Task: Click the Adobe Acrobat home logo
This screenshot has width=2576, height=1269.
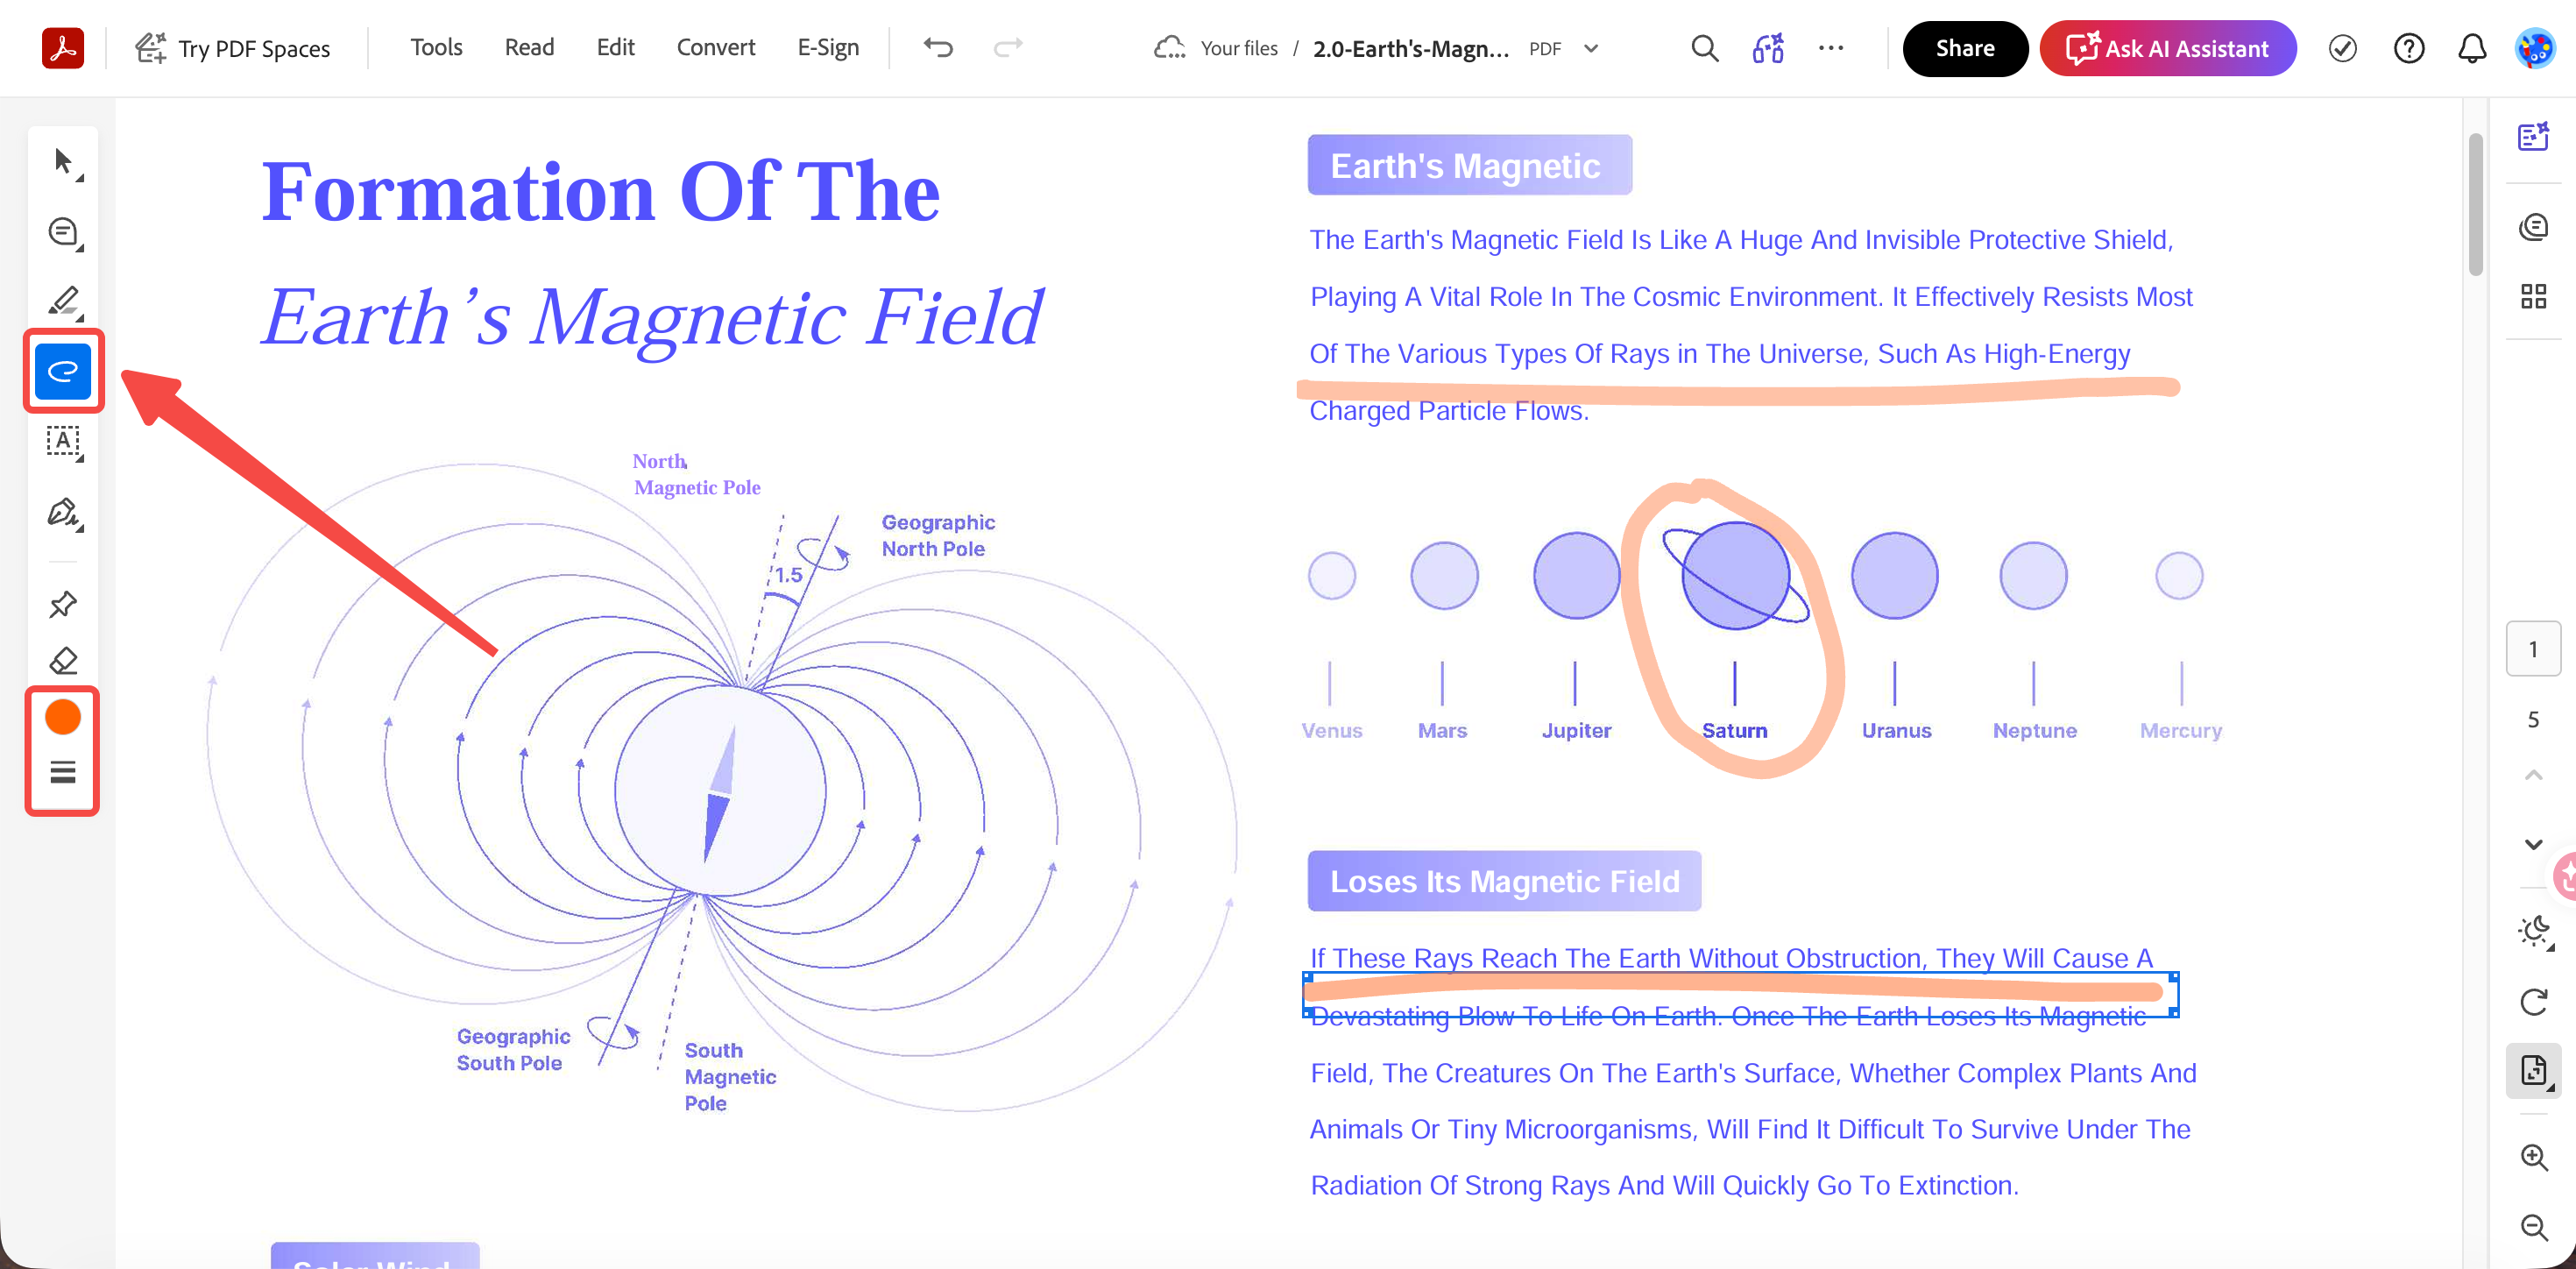Action: click(x=62, y=47)
